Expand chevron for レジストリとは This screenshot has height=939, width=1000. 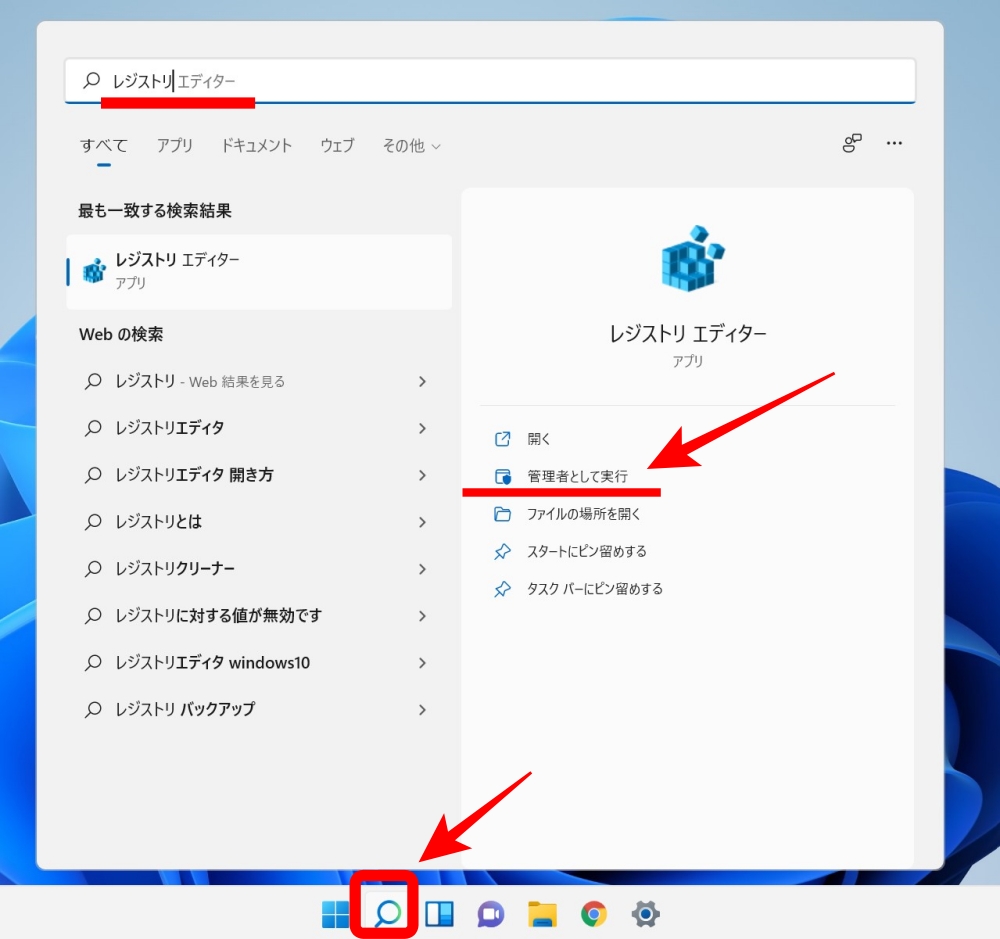point(422,522)
